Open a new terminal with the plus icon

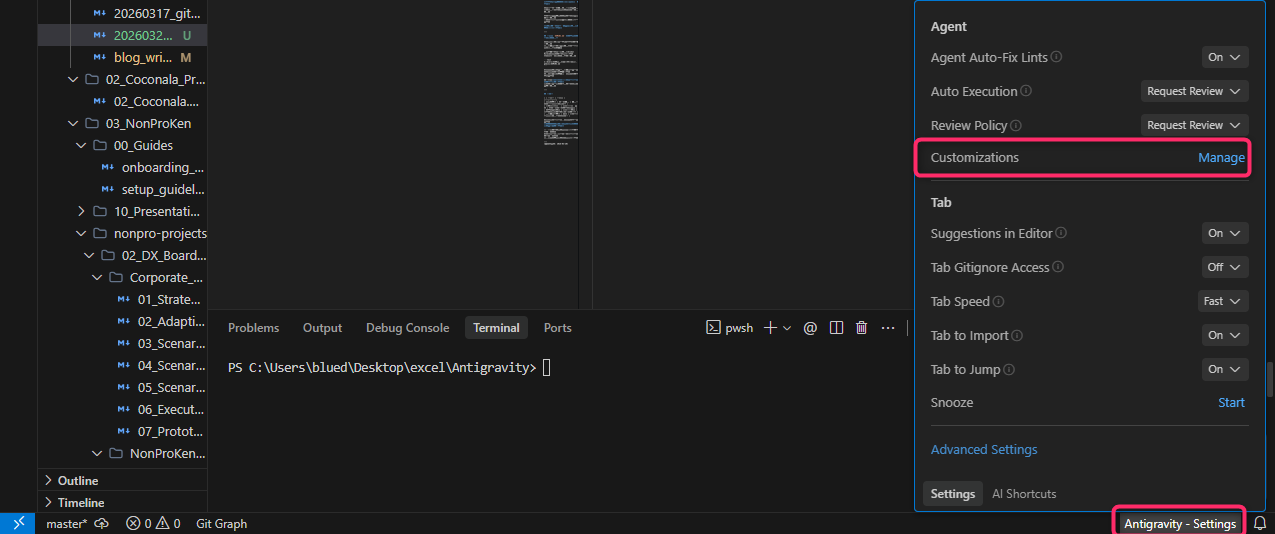[x=771, y=327]
